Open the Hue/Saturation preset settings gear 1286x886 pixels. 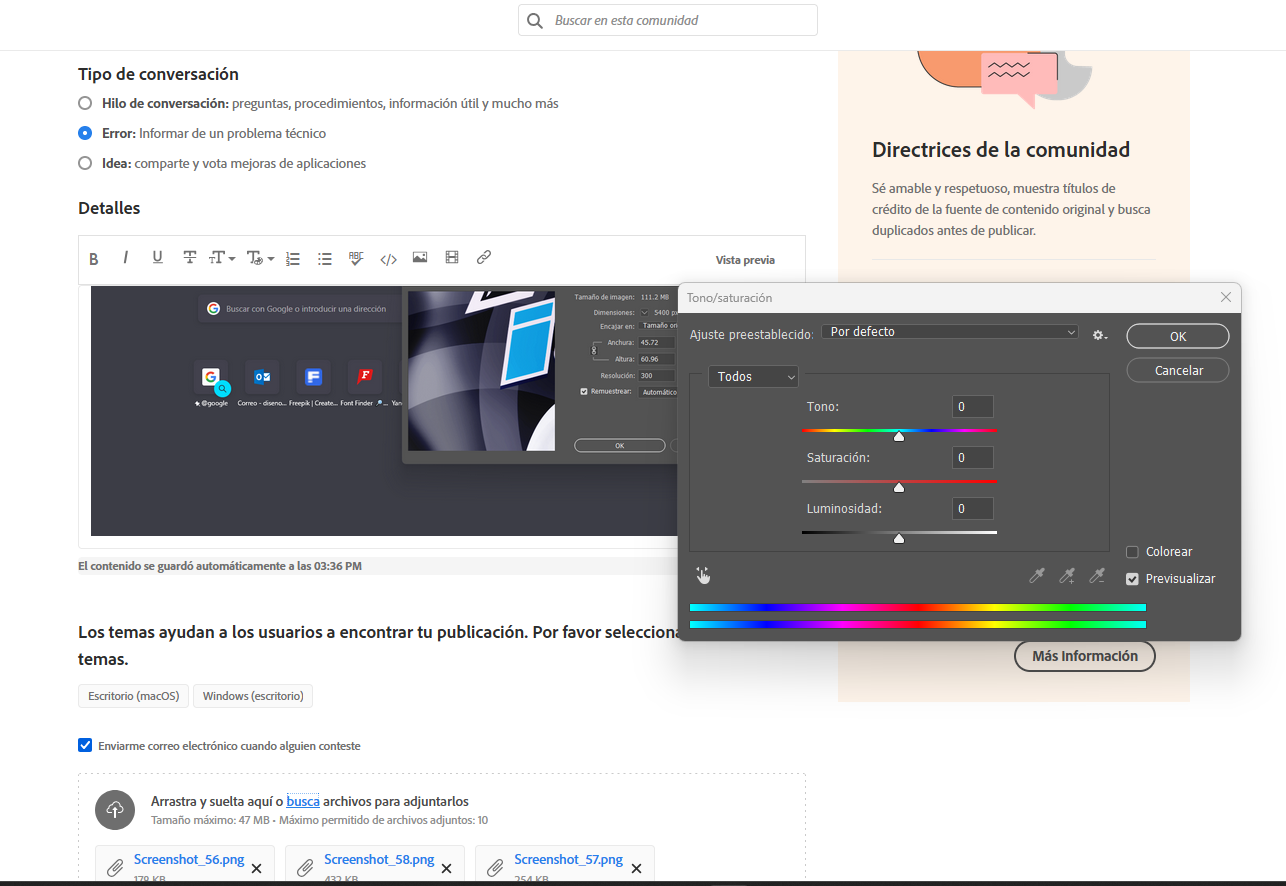point(1099,336)
